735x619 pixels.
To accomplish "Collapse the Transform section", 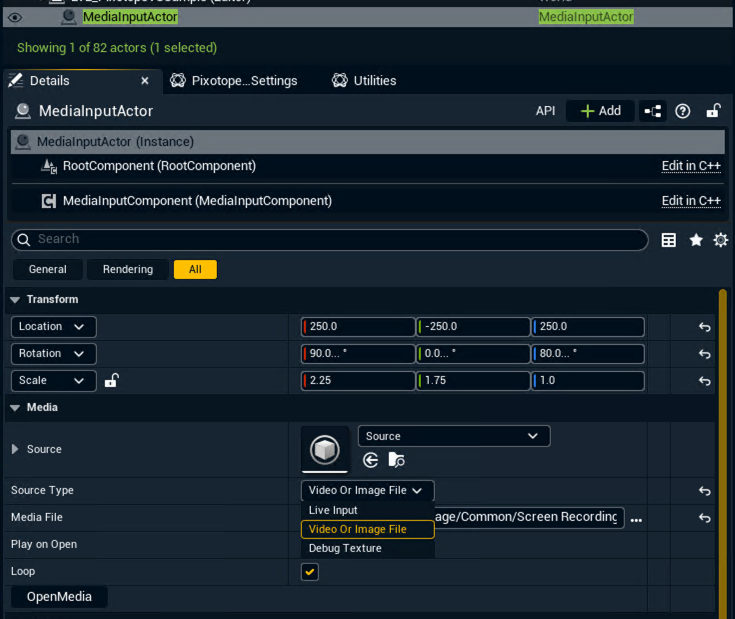I will click(x=15, y=300).
